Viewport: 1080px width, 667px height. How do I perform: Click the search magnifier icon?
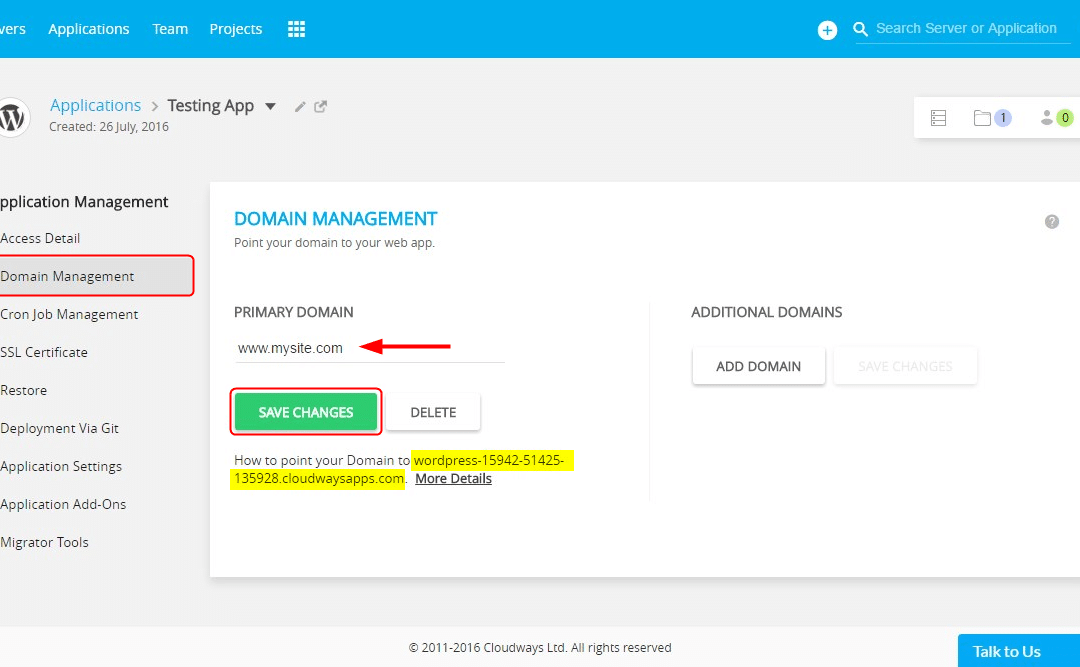(x=860, y=30)
